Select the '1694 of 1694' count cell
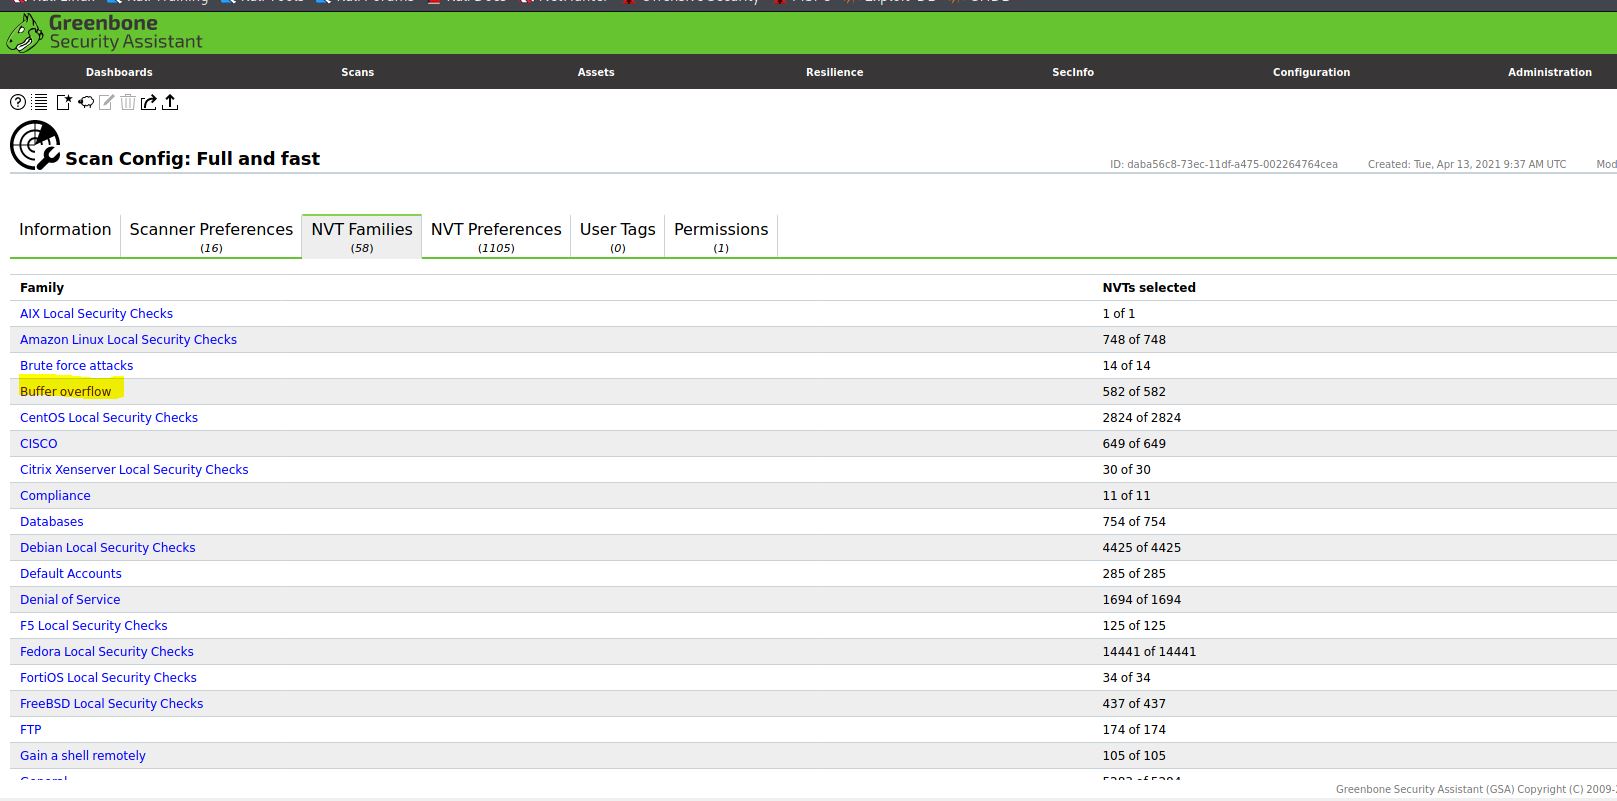This screenshot has width=1617, height=801. click(1142, 600)
